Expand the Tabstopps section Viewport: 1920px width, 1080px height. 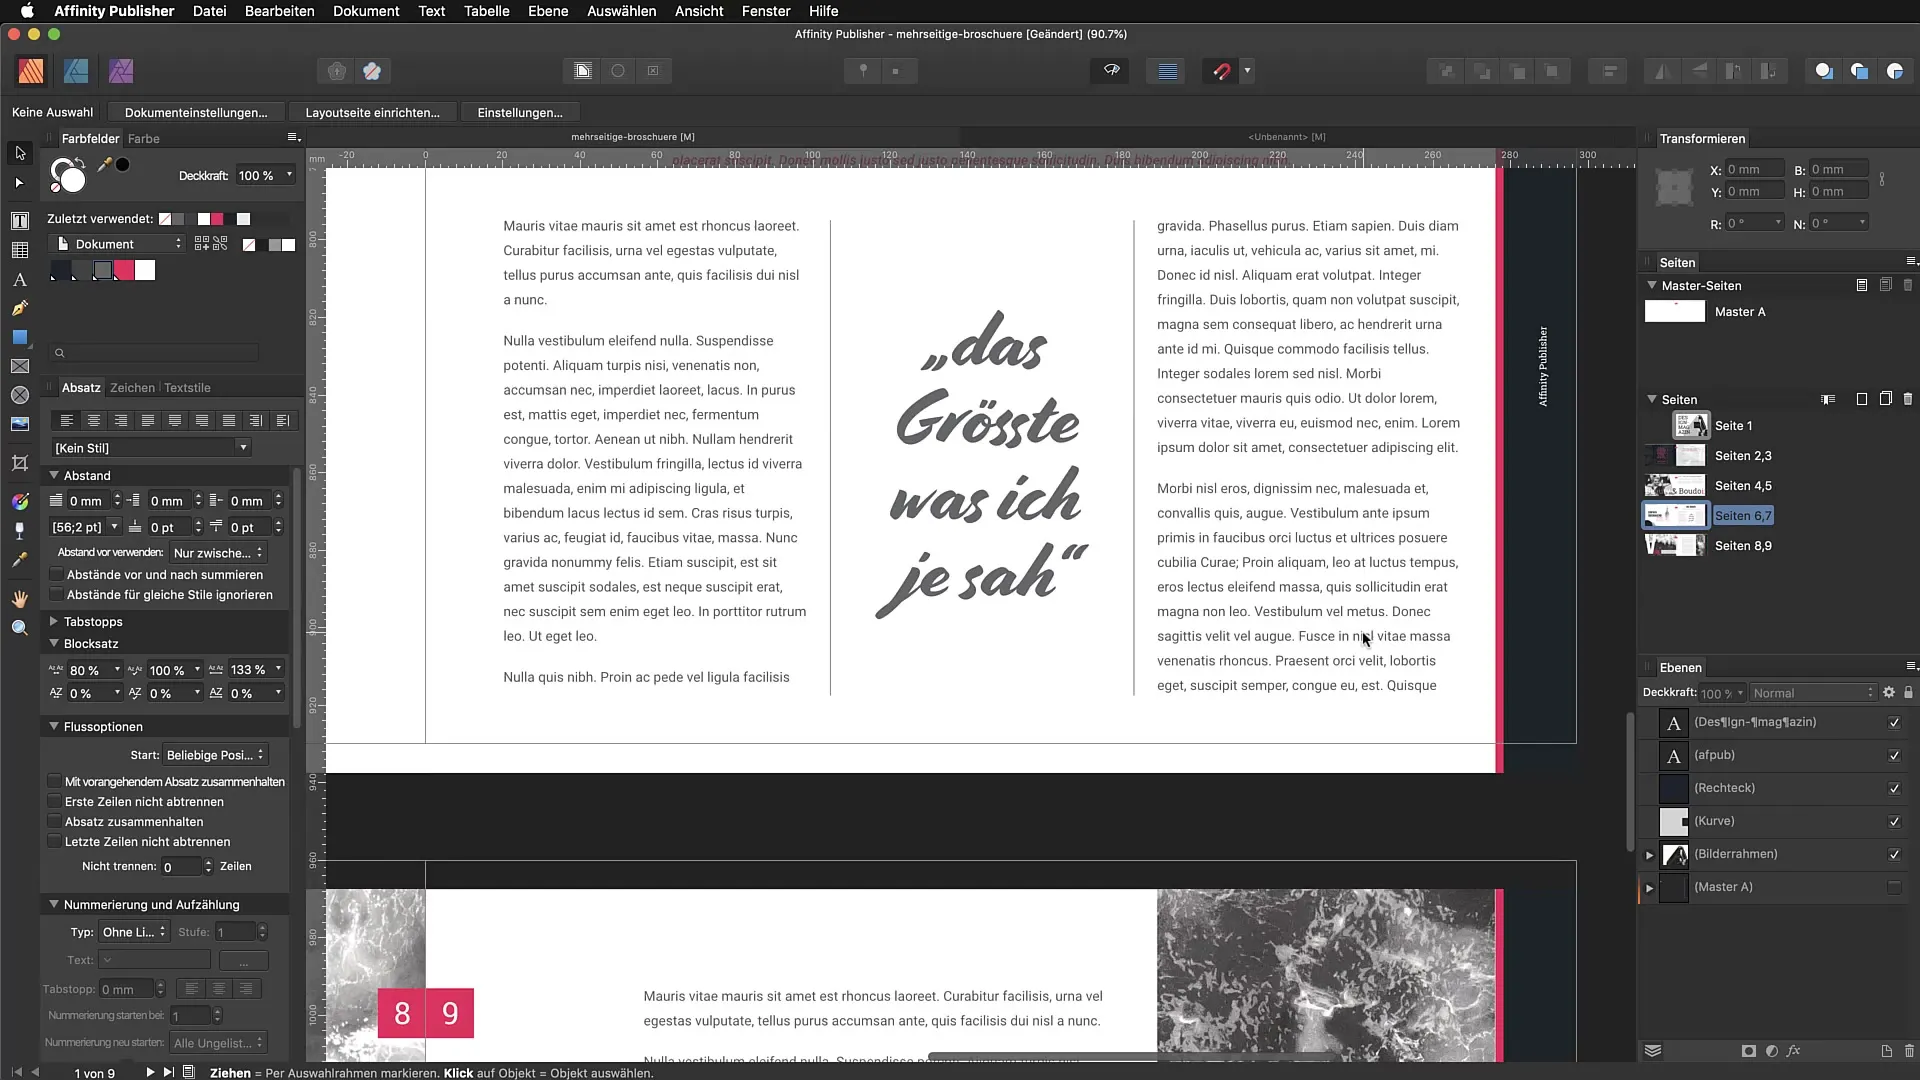click(x=54, y=622)
